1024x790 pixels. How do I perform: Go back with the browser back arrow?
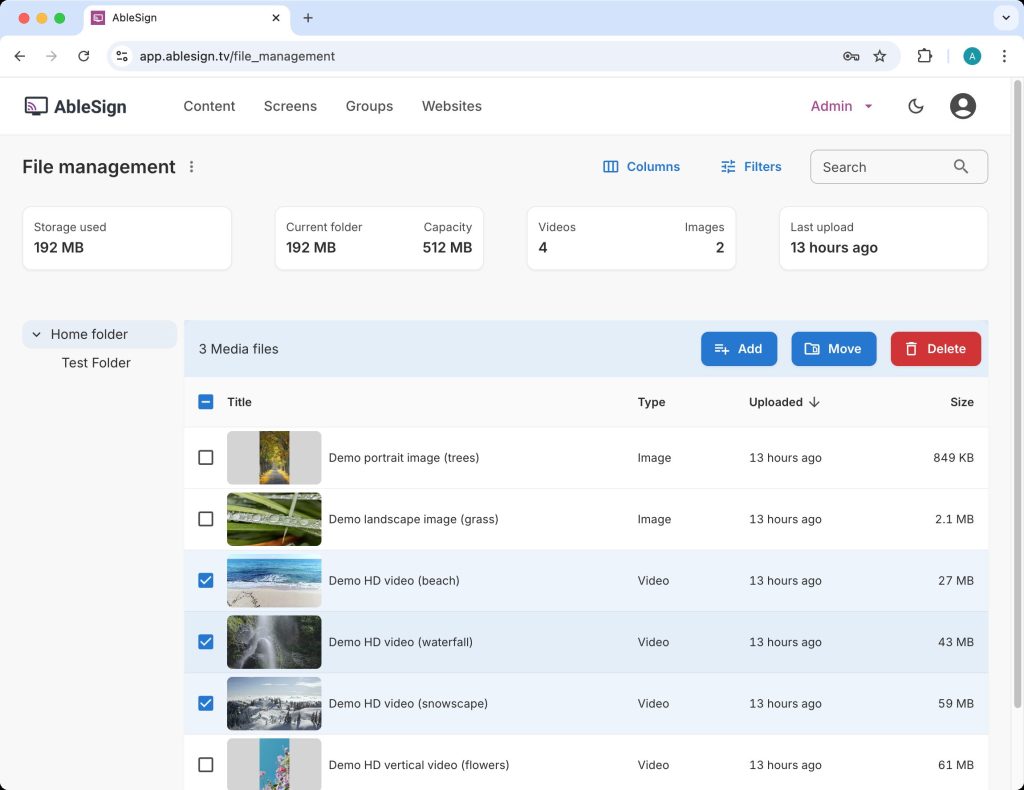(x=20, y=56)
